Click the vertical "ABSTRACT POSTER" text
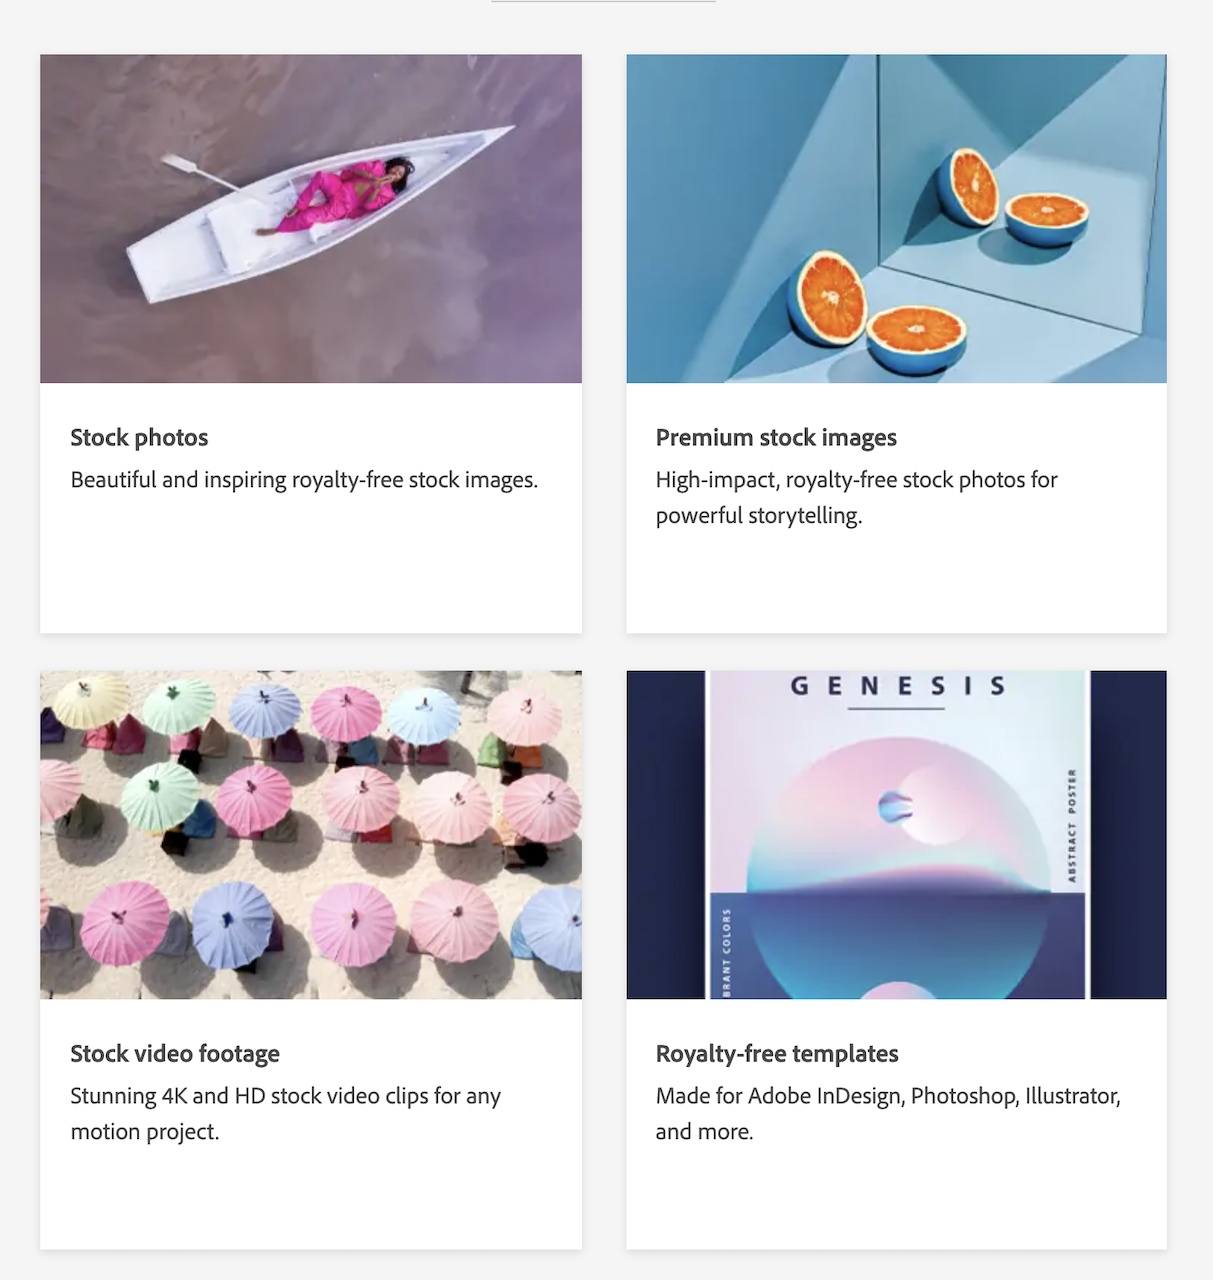 coord(1072,826)
